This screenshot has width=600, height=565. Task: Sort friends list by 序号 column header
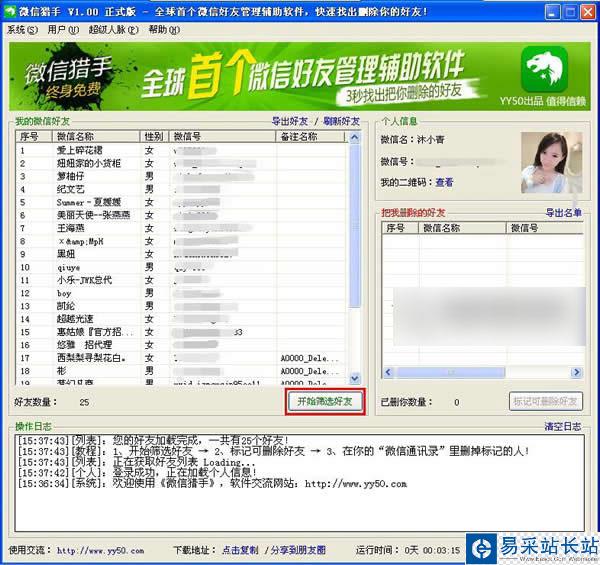pyautogui.click(x=34, y=137)
